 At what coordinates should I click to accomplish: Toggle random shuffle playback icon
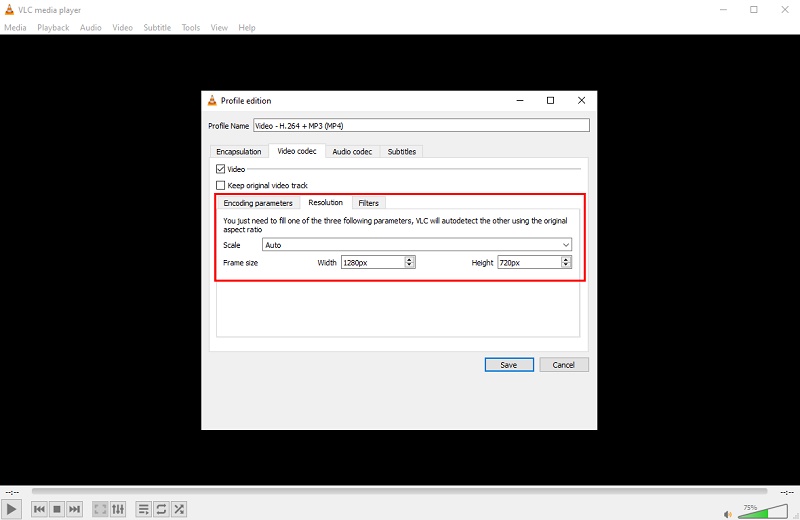(x=179, y=509)
